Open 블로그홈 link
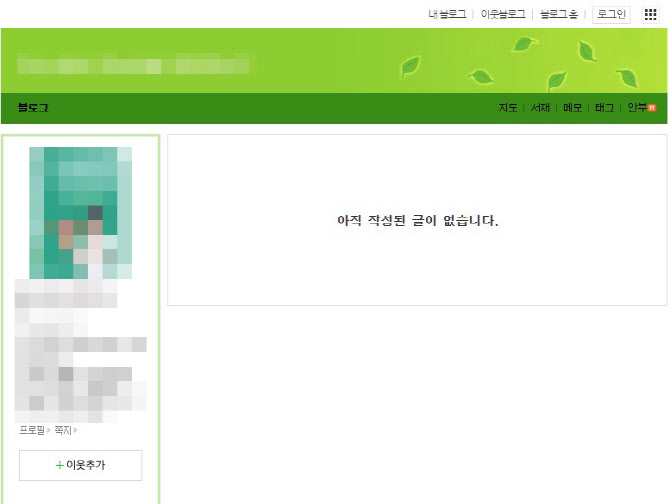Screen dimensions: 670x504 pyautogui.click(x=559, y=15)
